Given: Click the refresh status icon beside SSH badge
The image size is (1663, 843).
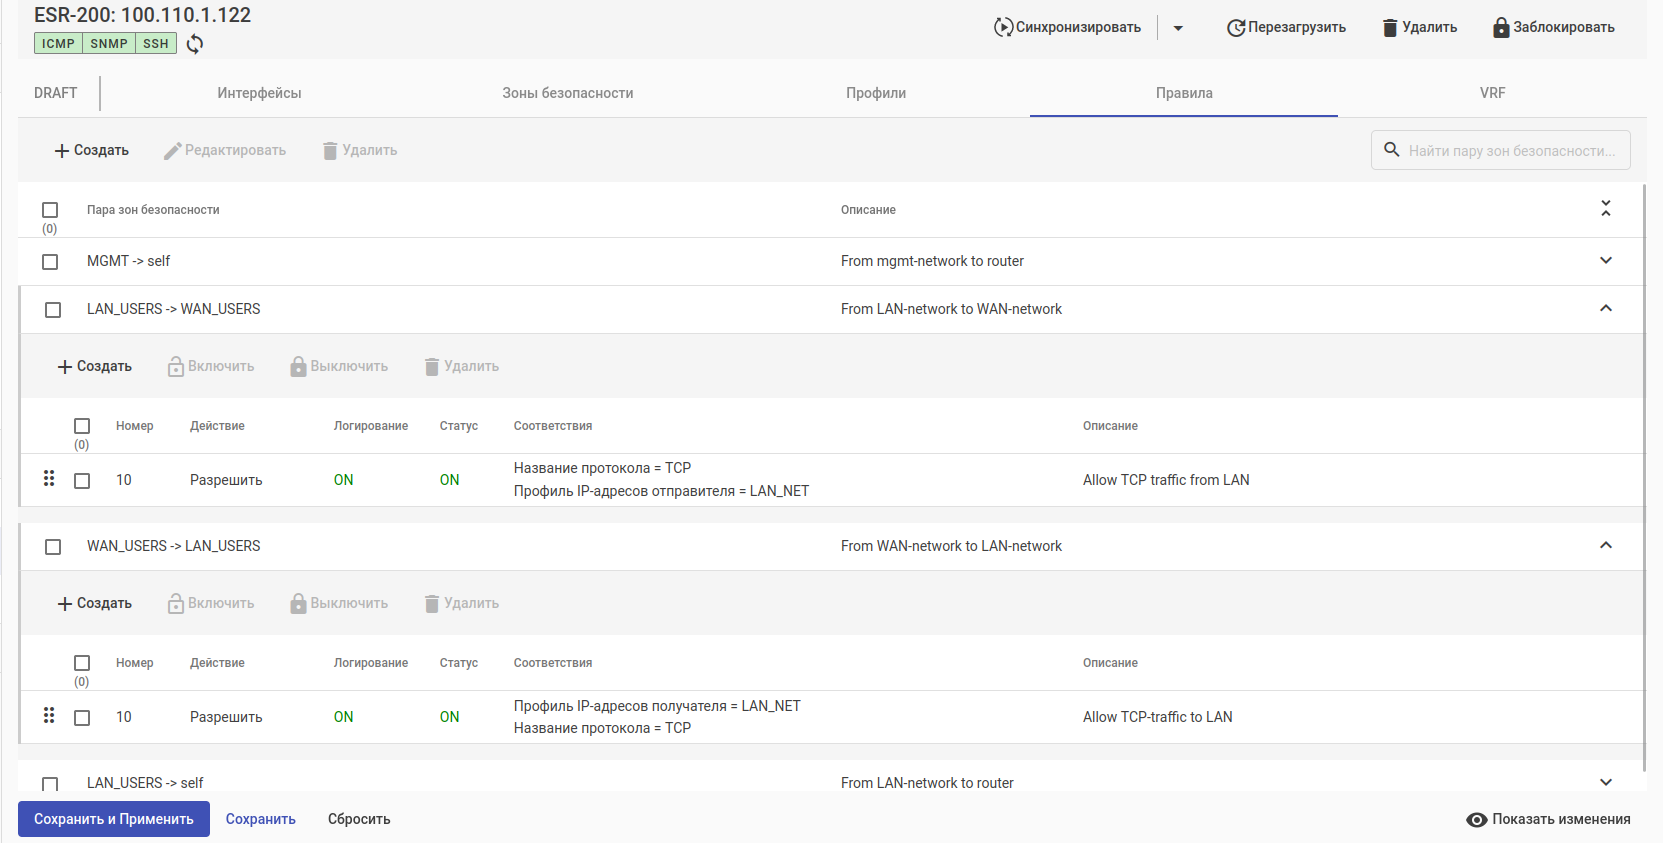Looking at the screenshot, I should click(x=195, y=44).
